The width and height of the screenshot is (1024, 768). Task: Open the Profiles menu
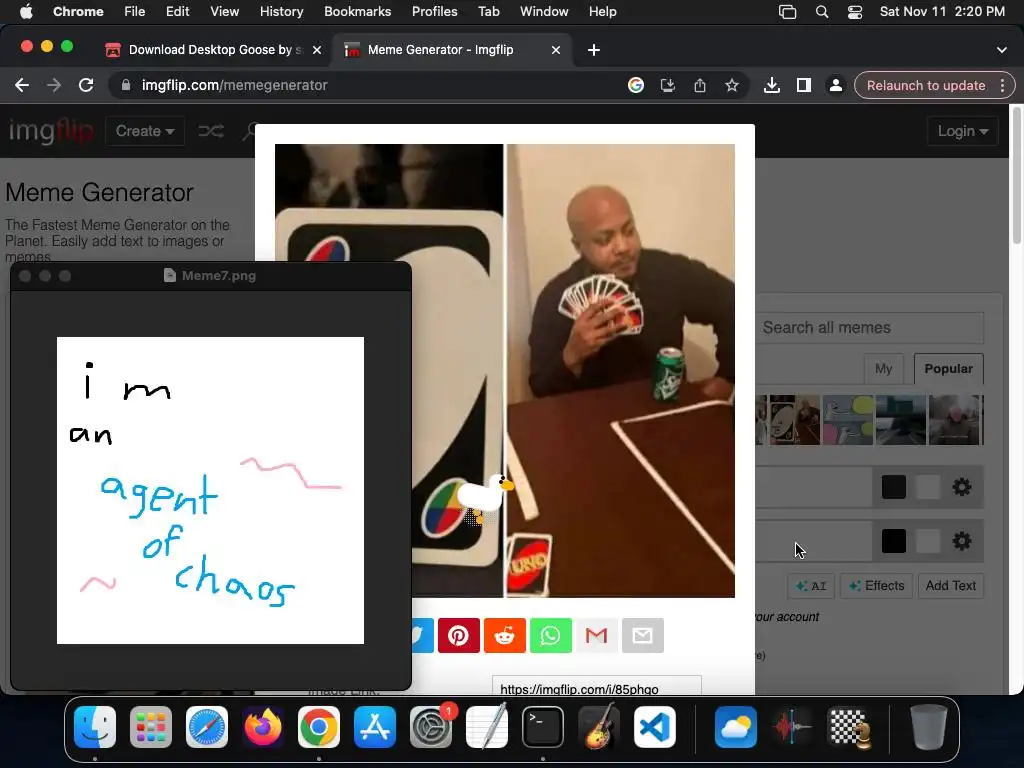tap(434, 12)
